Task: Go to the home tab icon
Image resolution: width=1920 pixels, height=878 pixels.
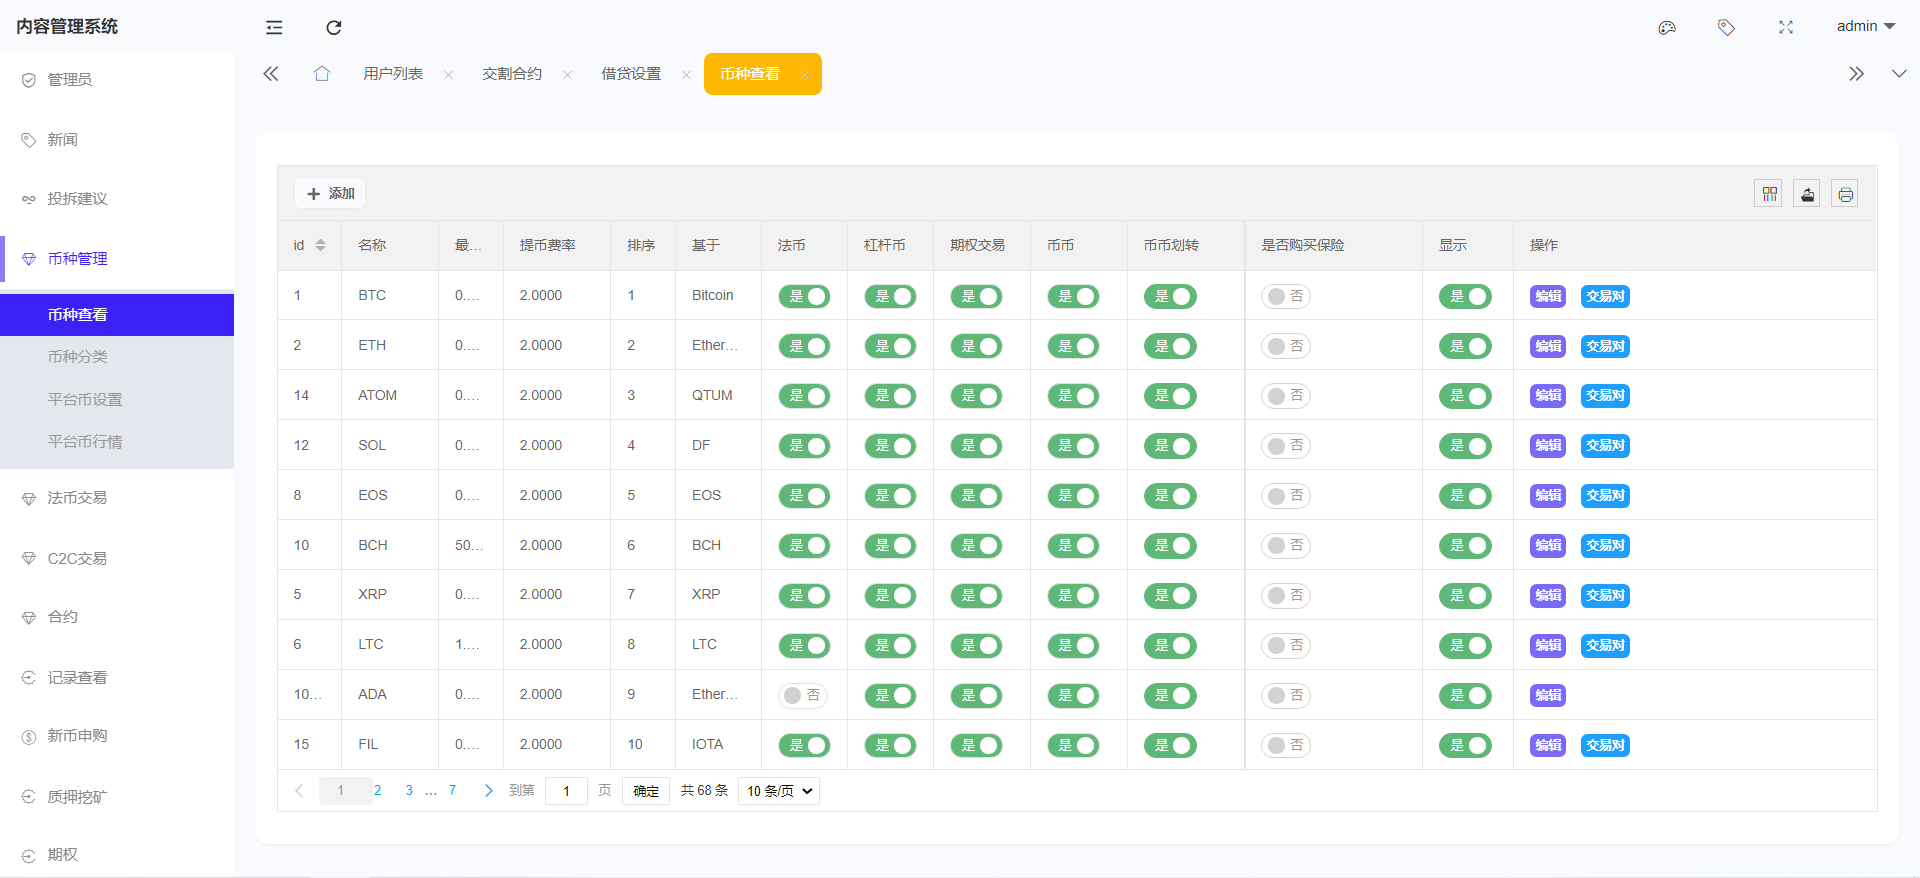Action: point(322,74)
